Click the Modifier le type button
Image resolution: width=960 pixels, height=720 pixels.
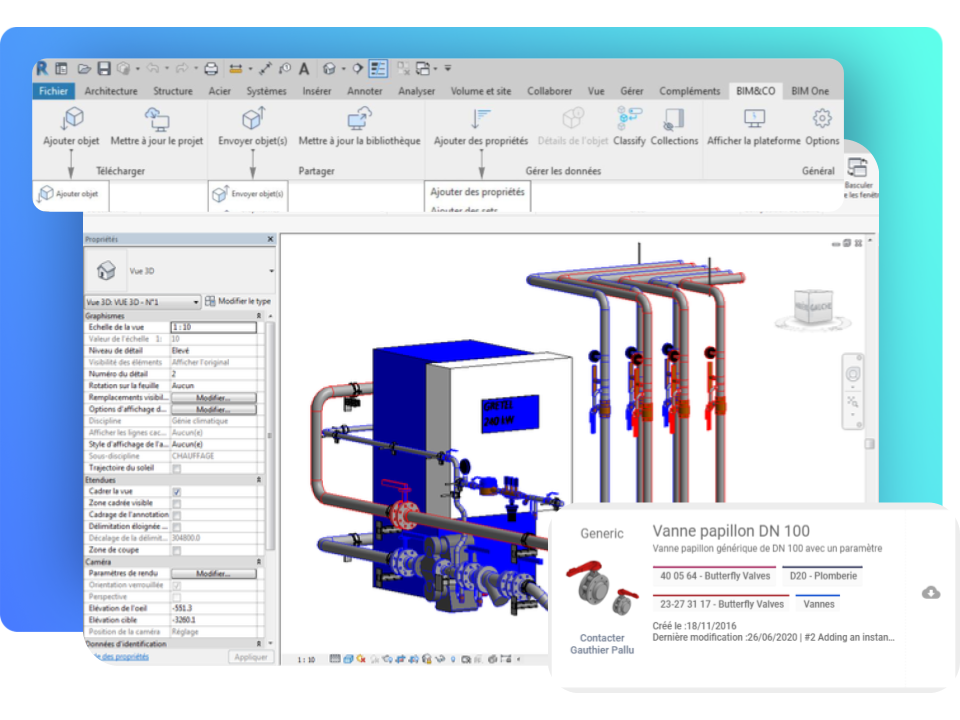(238, 301)
